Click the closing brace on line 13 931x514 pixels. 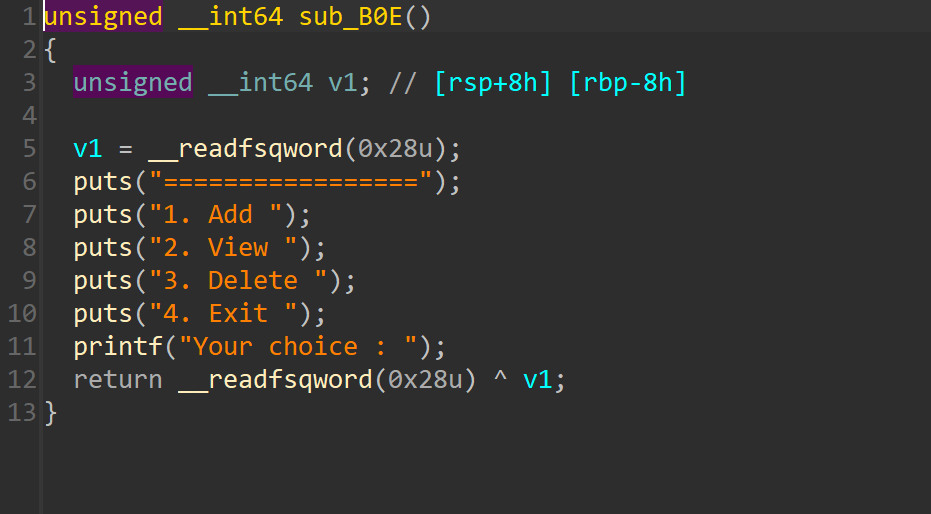(x=51, y=412)
